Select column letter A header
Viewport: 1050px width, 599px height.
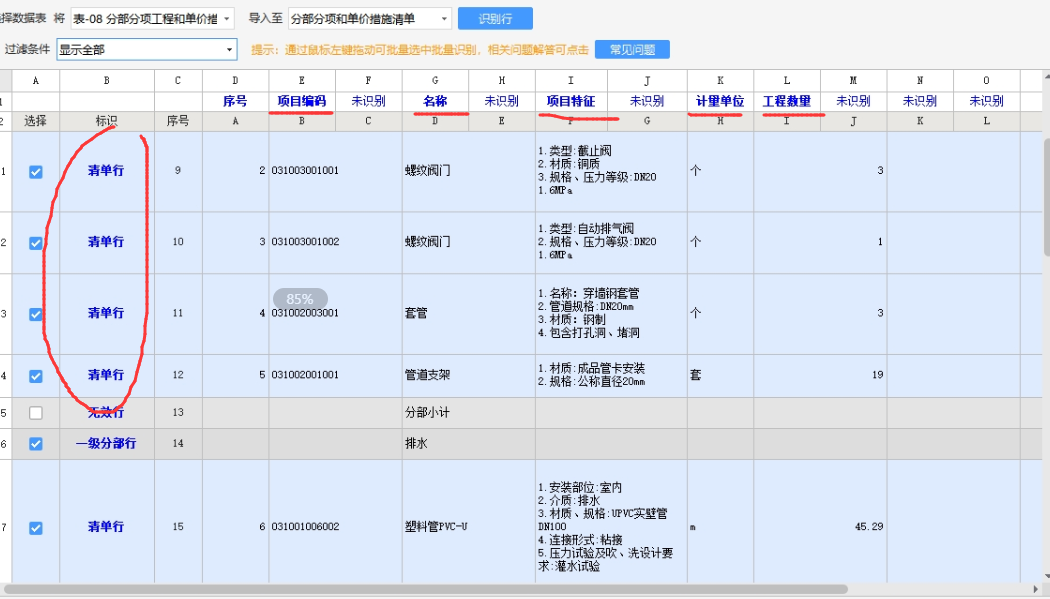point(35,80)
